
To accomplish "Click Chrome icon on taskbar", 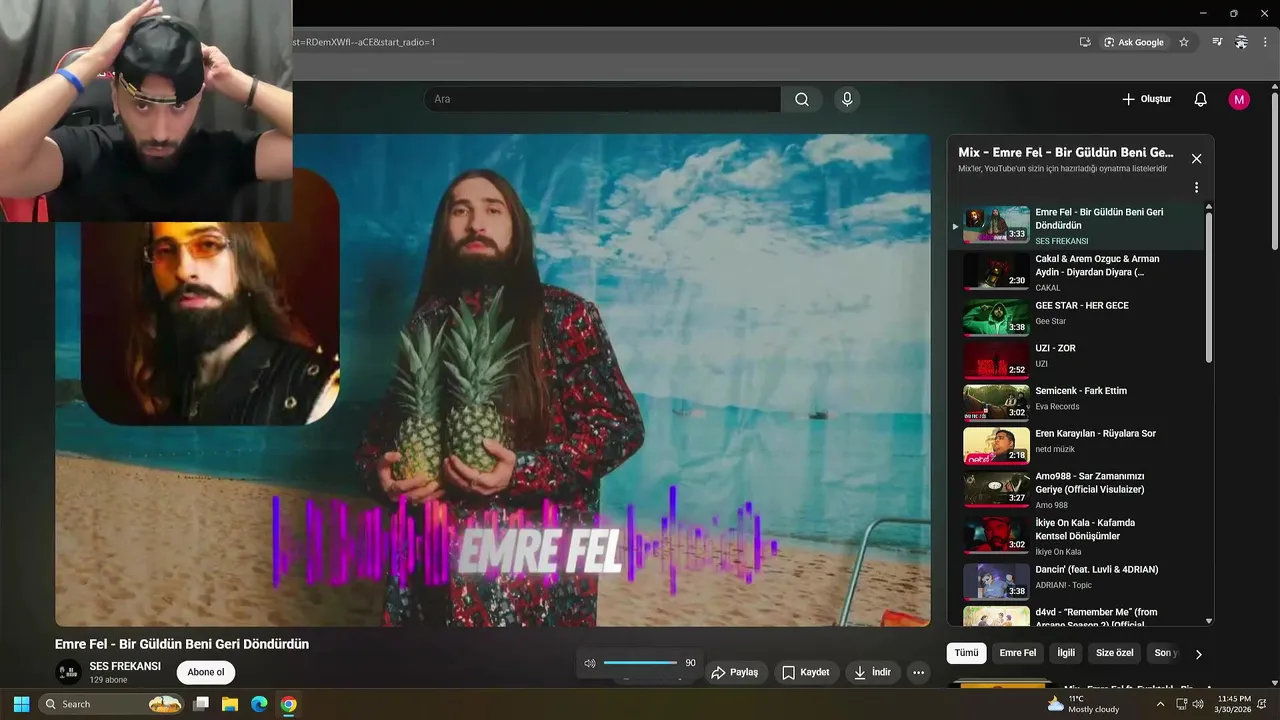I will [288, 704].
